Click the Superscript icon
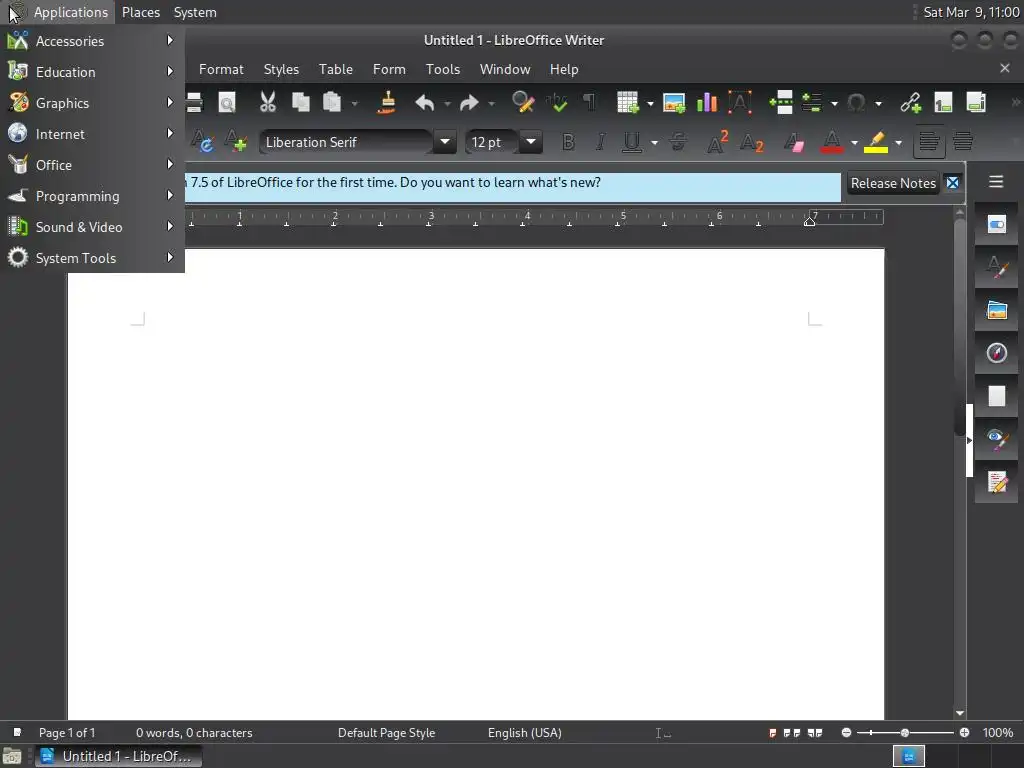Viewport: 1024px width, 768px height. point(718,142)
